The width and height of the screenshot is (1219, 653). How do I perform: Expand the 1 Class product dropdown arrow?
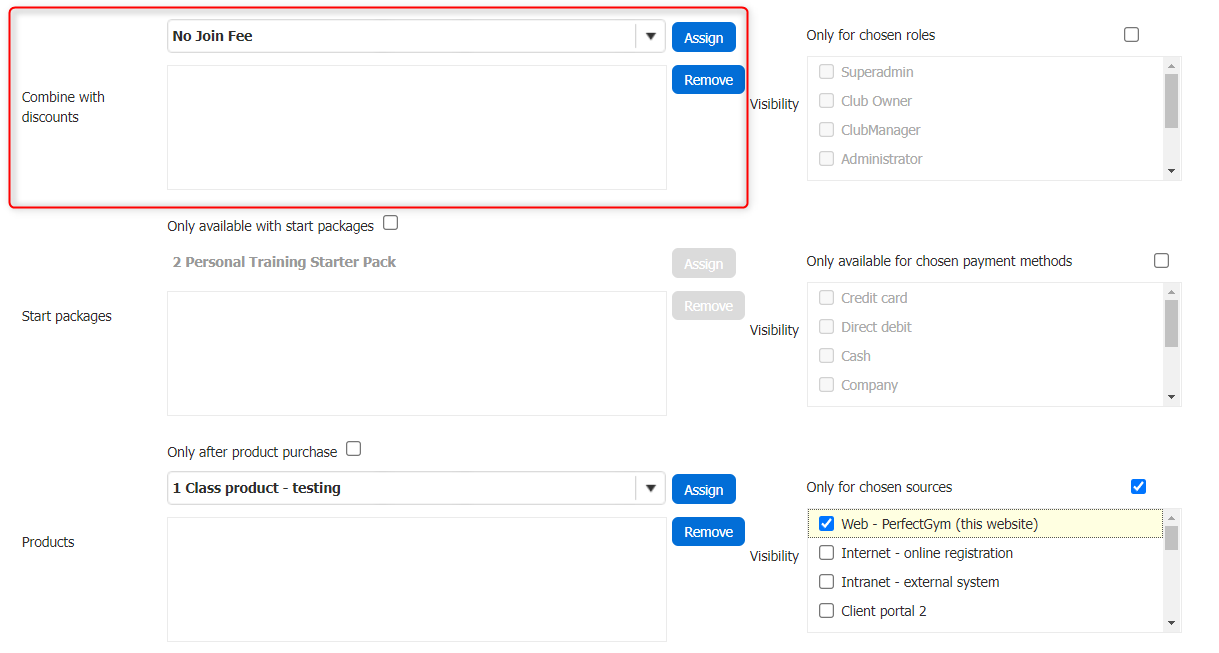[651, 489]
